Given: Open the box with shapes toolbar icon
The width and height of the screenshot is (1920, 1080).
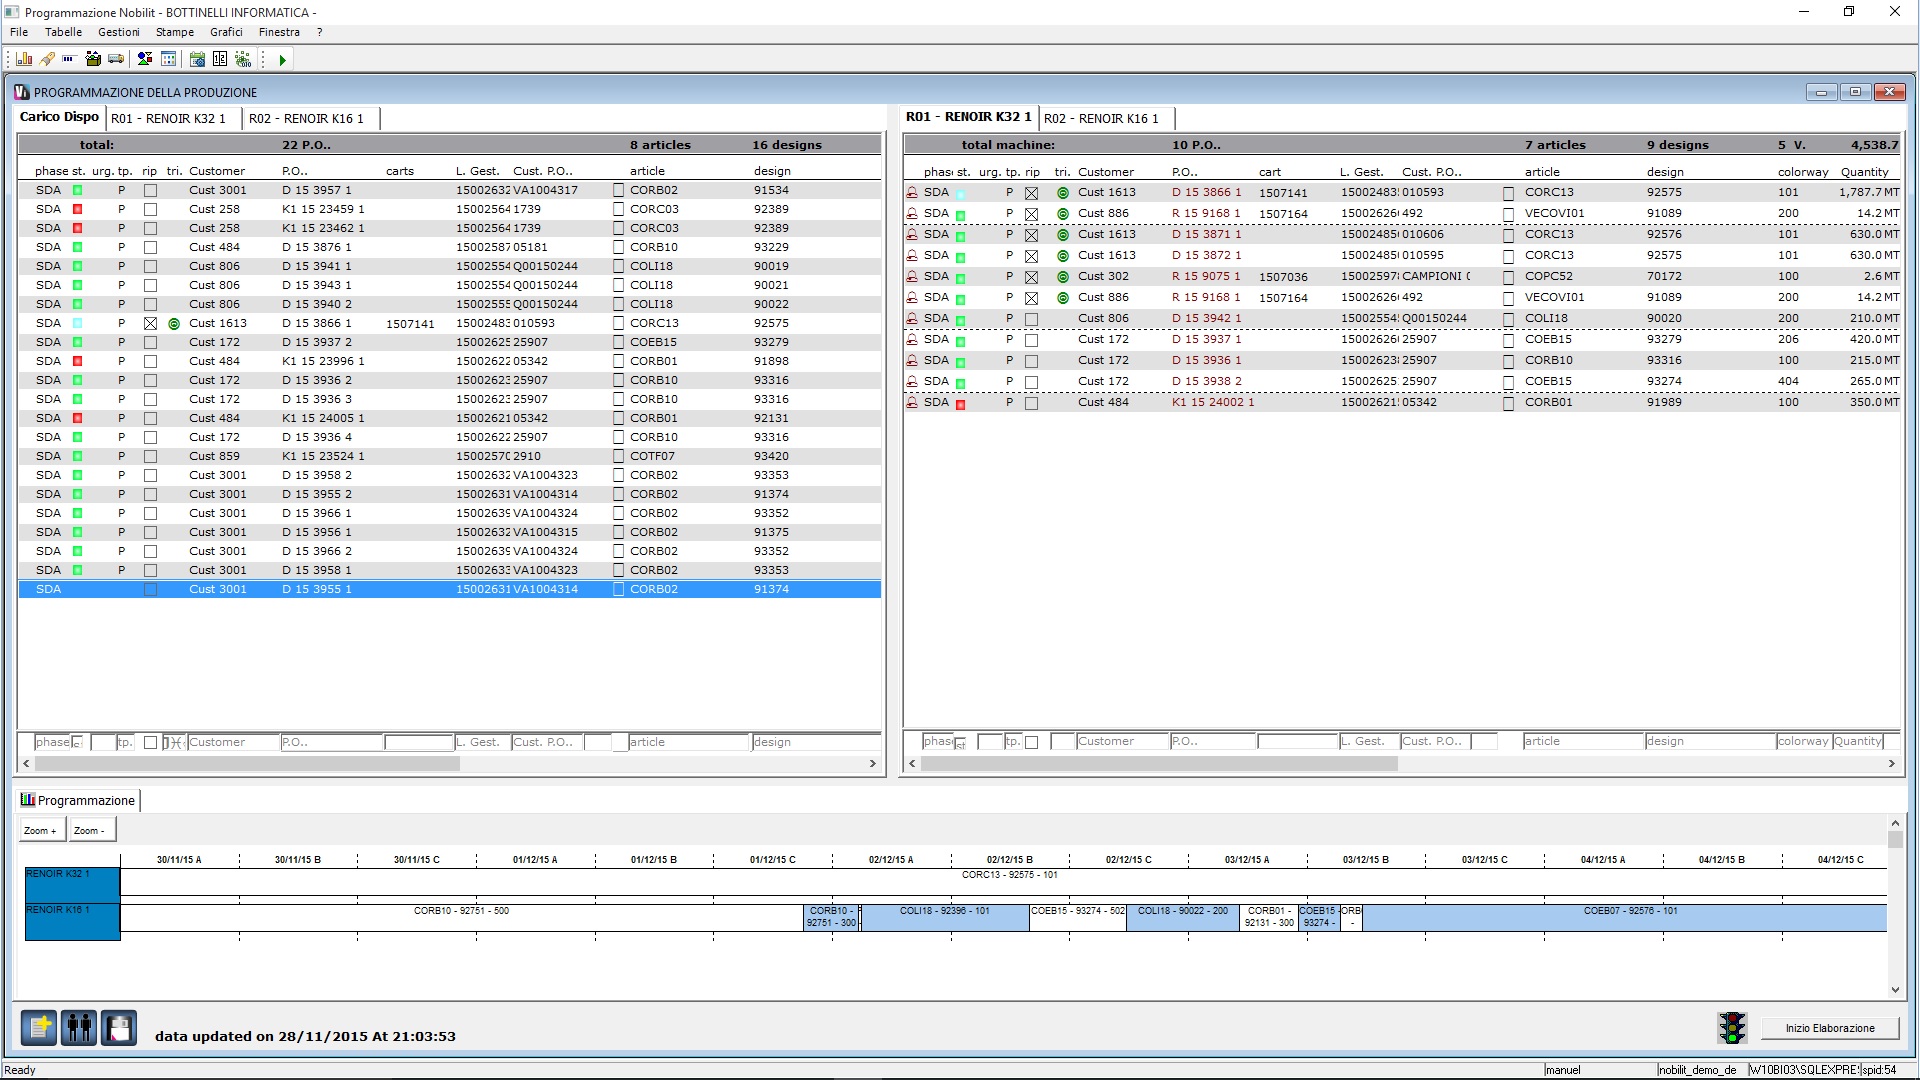Looking at the screenshot, I should click(x=93, y=59).
